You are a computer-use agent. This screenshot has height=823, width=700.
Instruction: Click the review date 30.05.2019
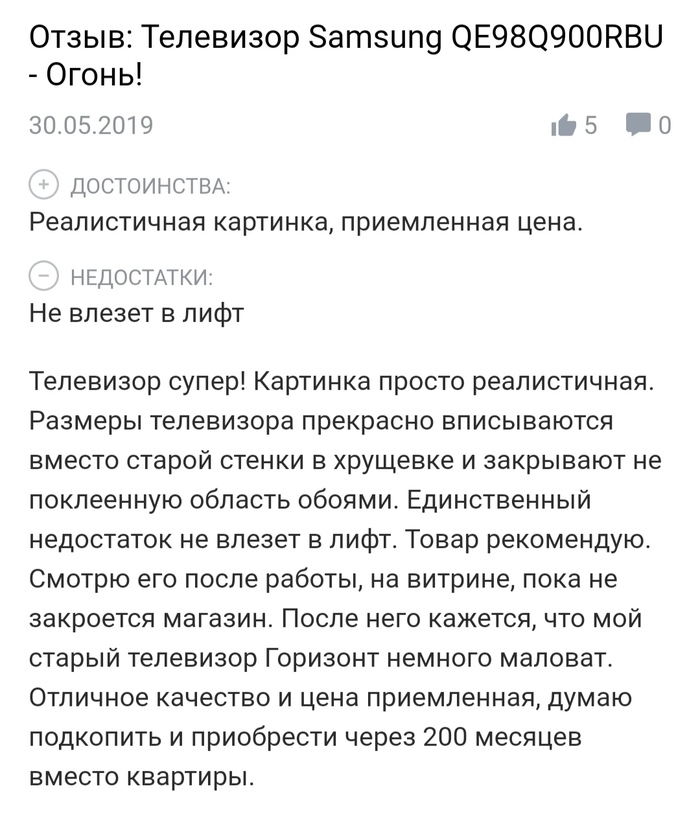(x=91, y=126)
